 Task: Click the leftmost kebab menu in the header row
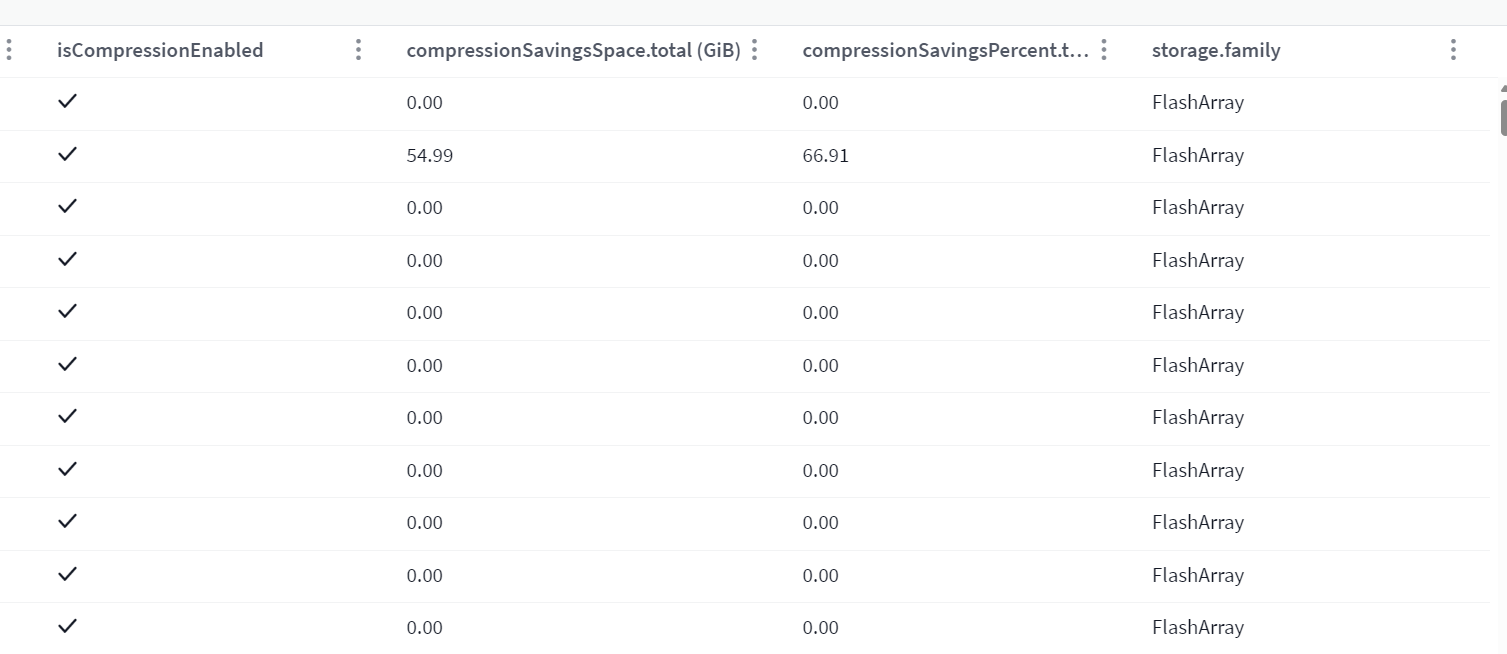pyautogui.click(x=10, y=49)
